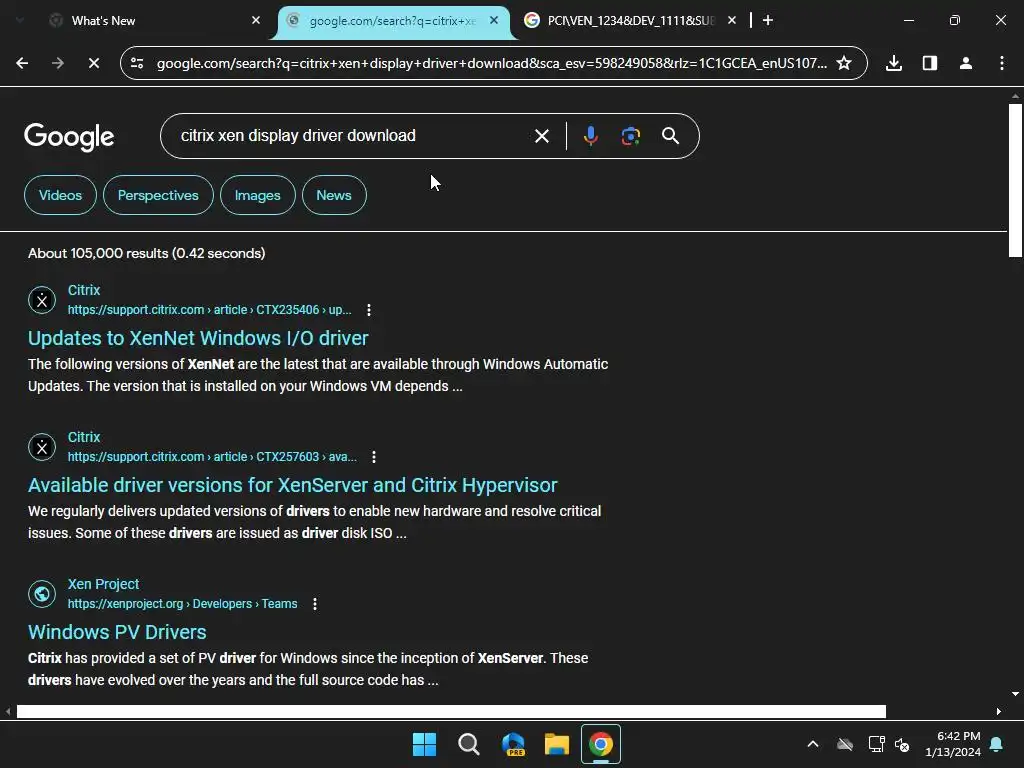
Task: Open Updates to XenNet Windows I/O driver
Action: pos(198,338)
